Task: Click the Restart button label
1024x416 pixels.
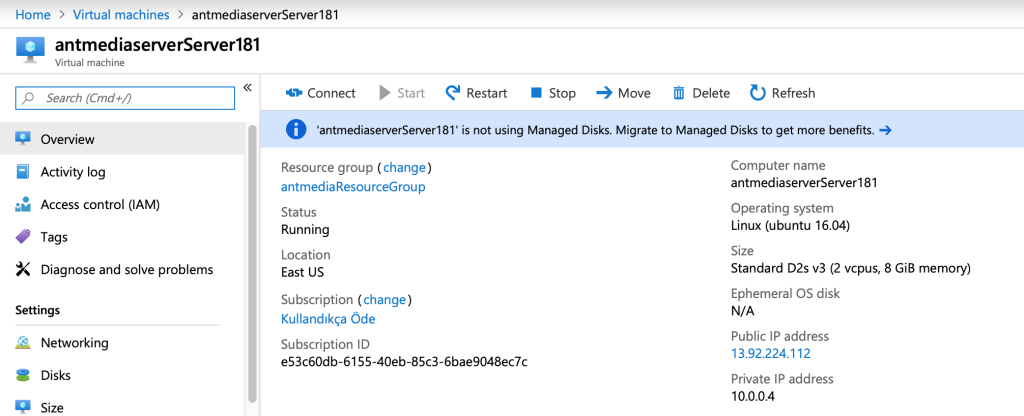Action: [487, 93]
